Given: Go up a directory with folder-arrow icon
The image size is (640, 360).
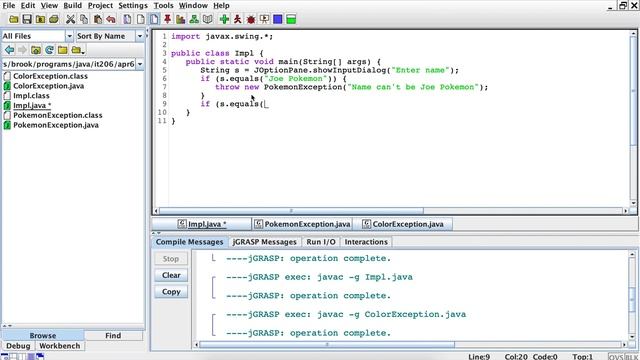Looking at the screenshot, I should click(36, 50).
